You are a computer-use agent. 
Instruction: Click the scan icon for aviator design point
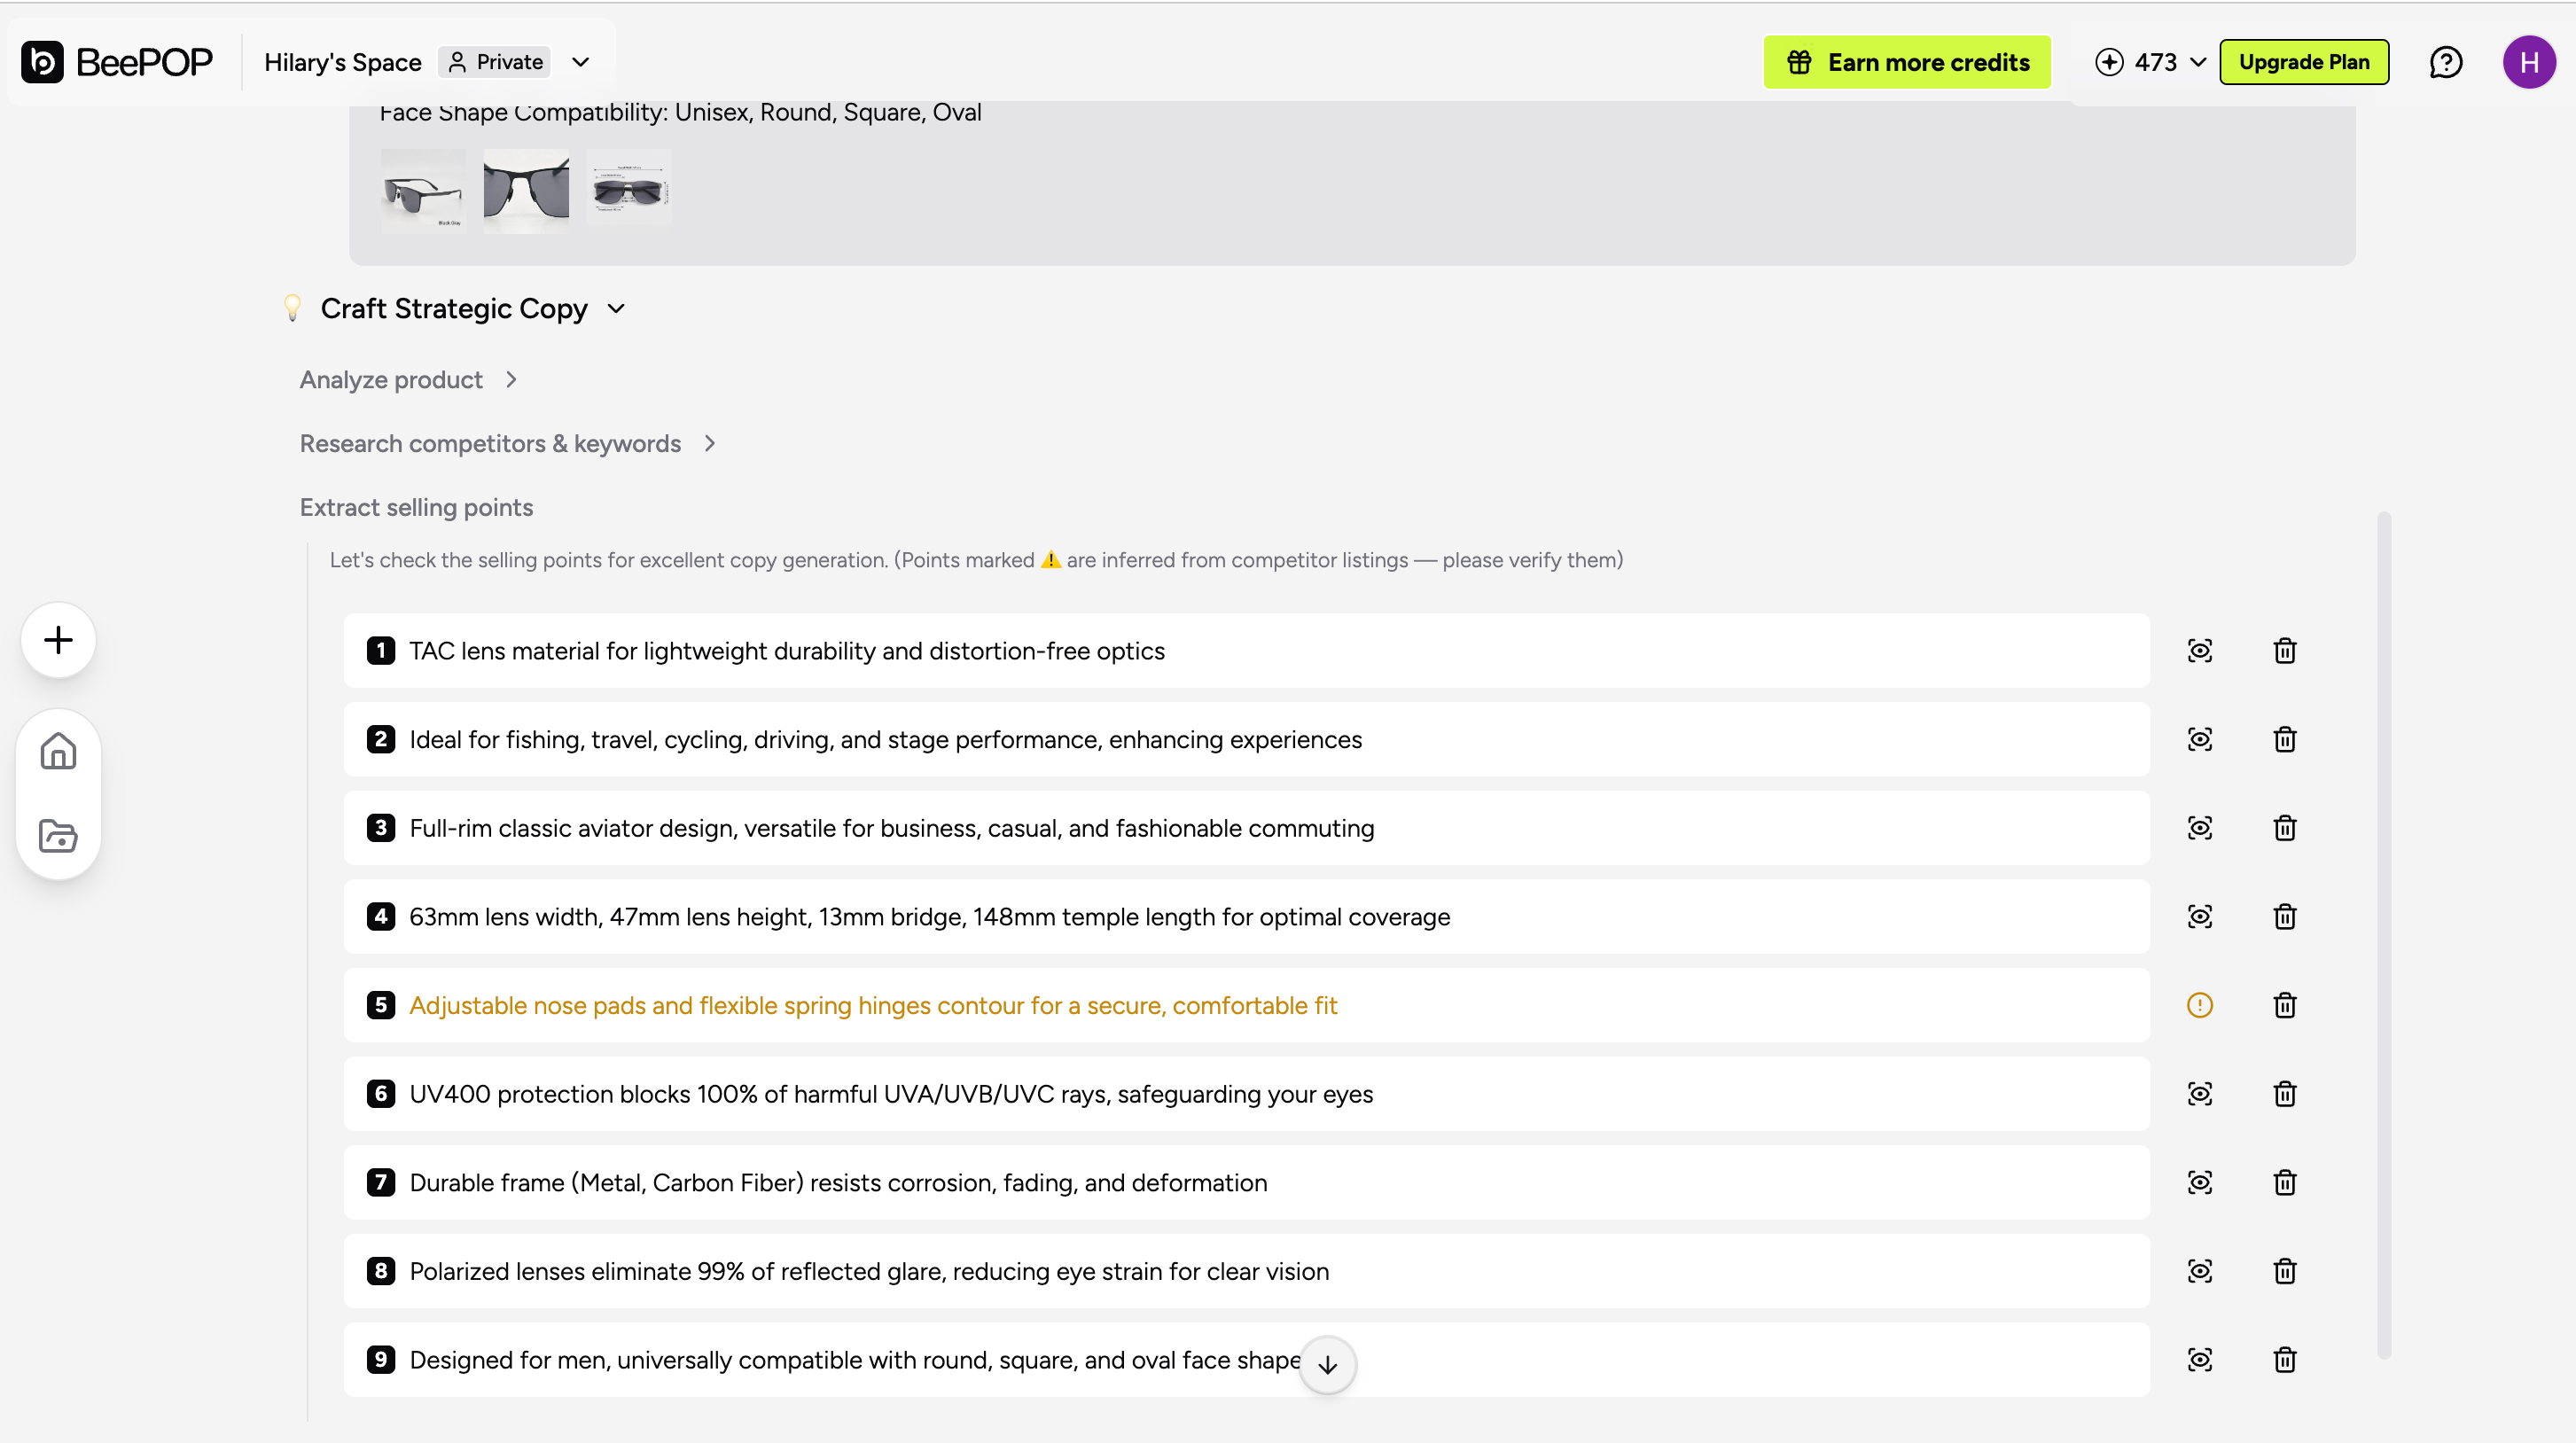pos(2199,828)
